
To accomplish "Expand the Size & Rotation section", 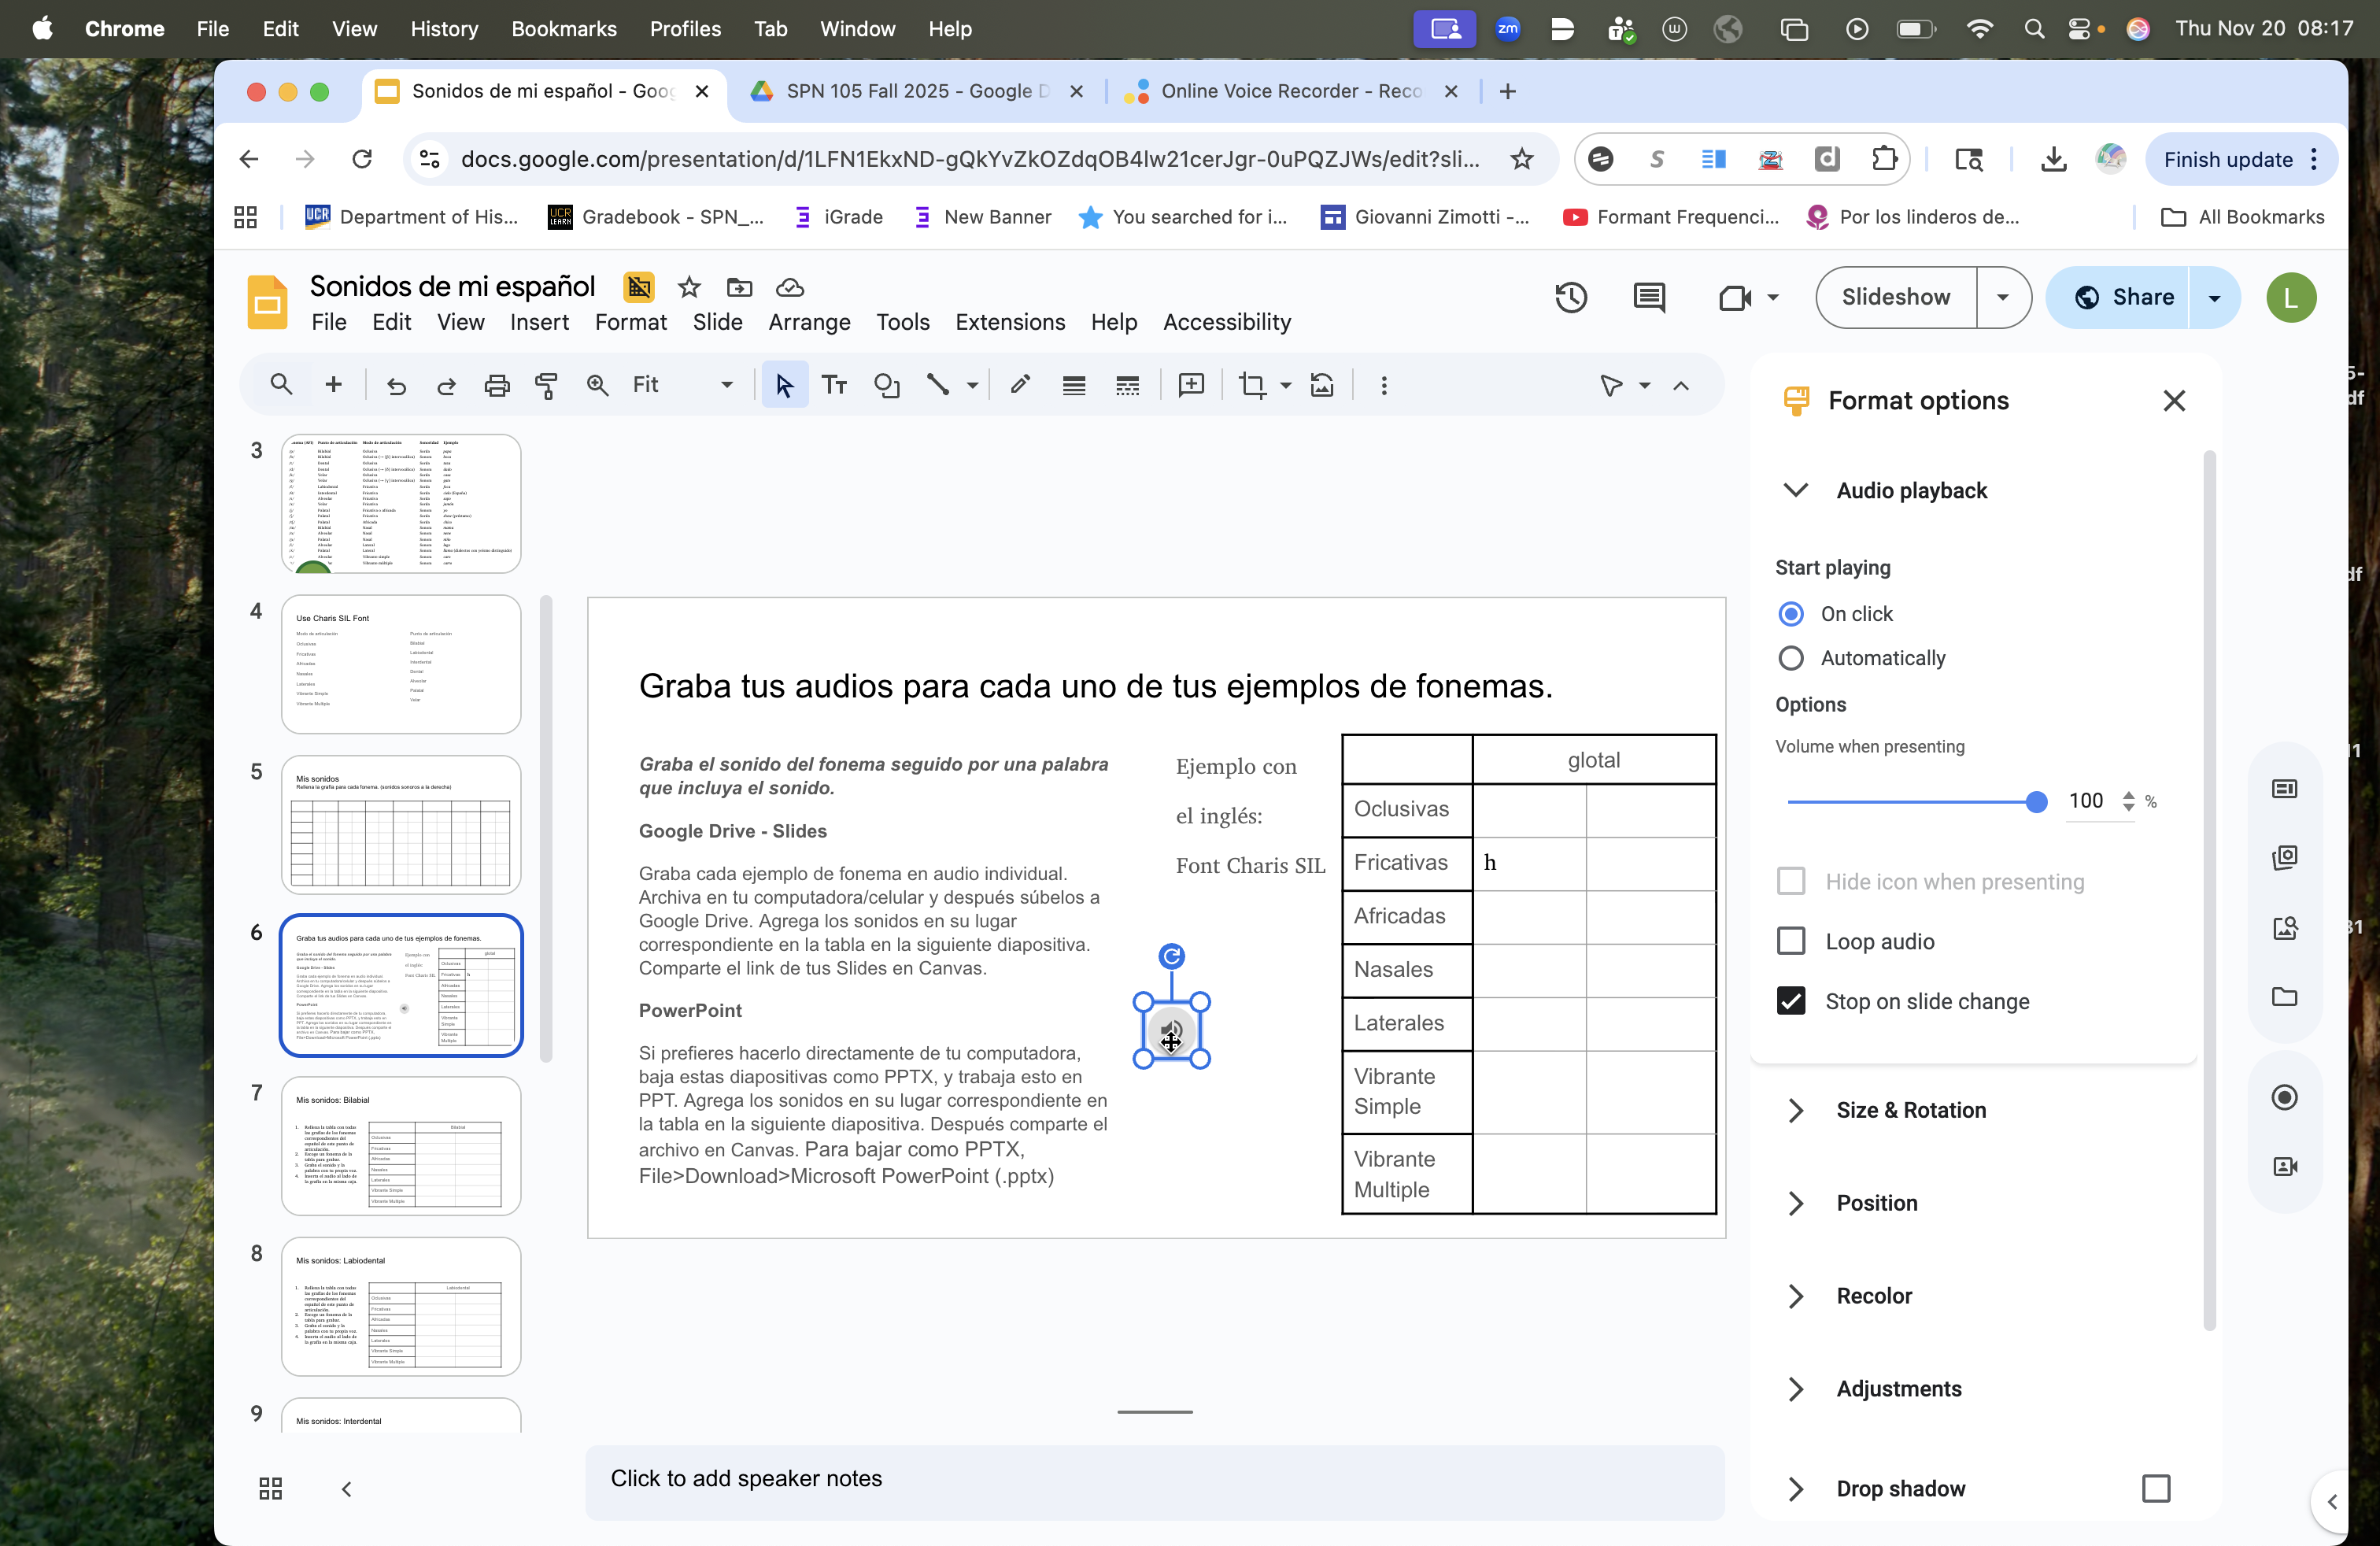I will tap(1796, 1111).
